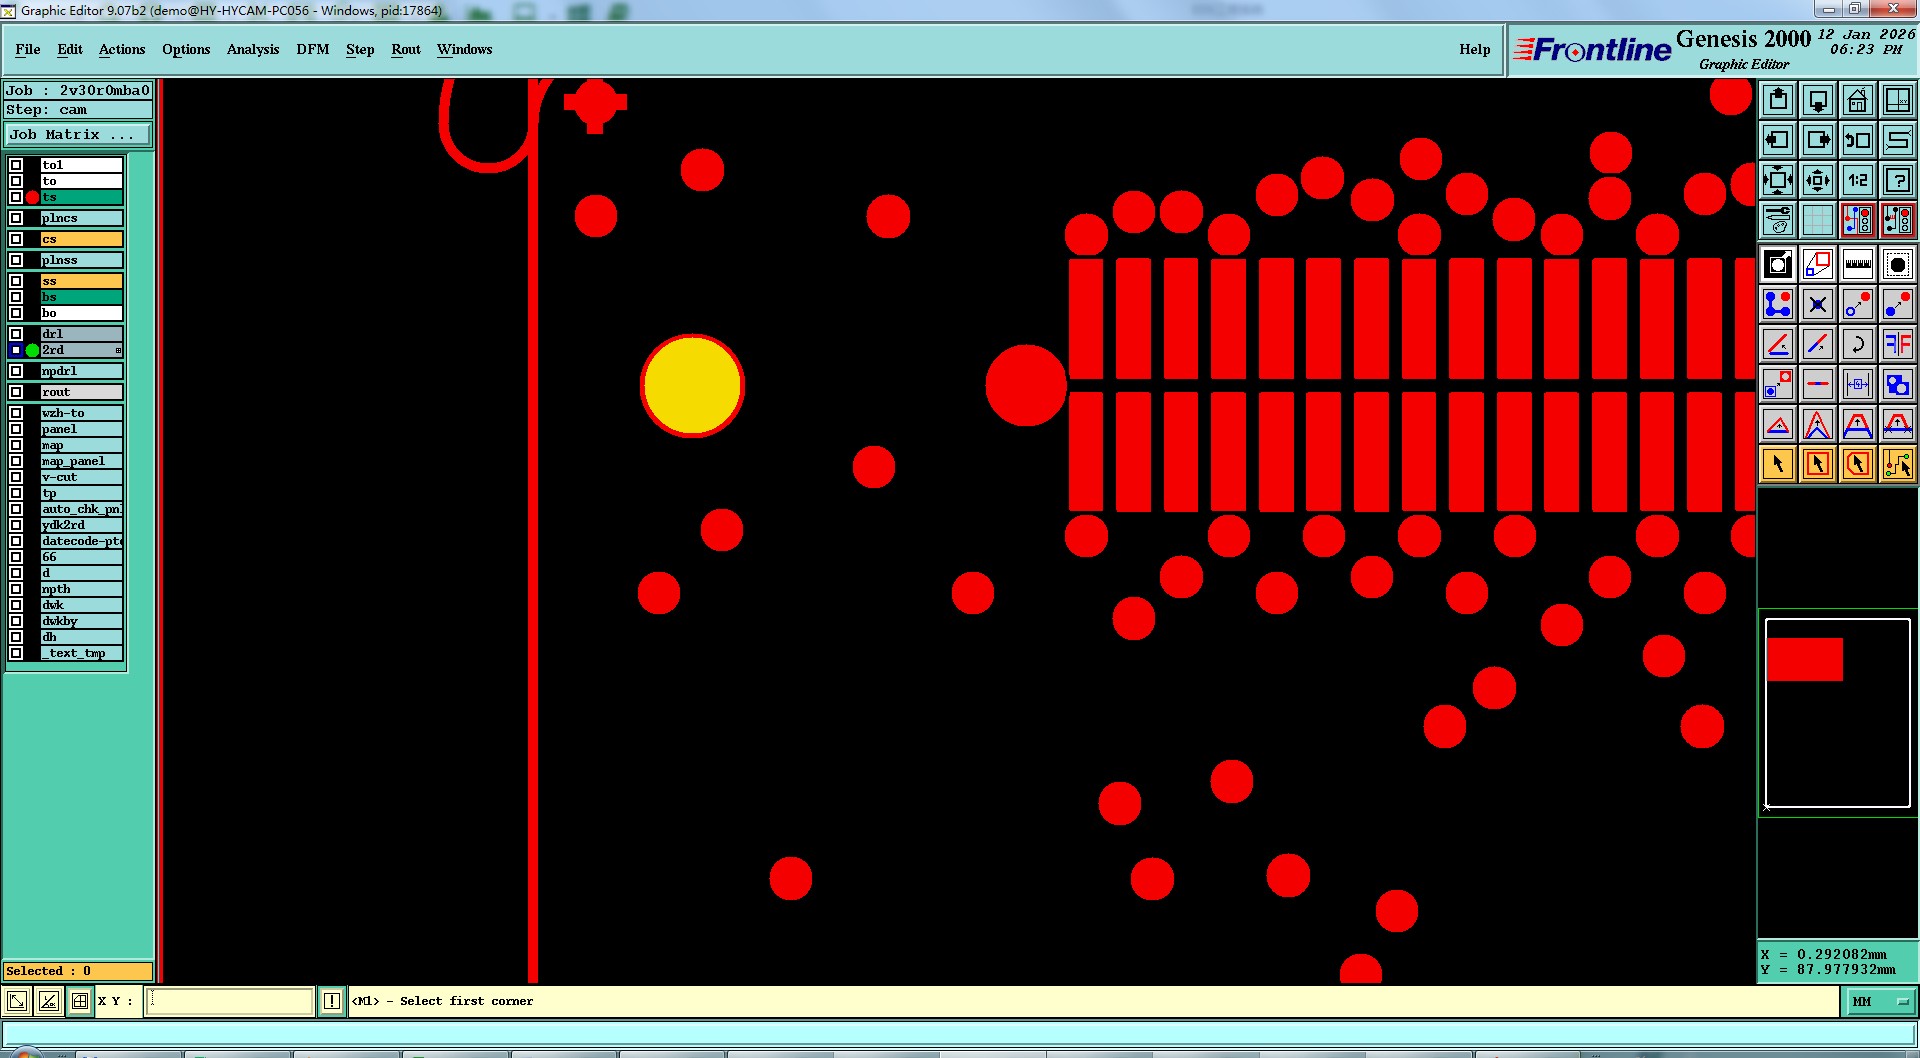
Task: Select the single arrow selection tool
Action: (1778, 464)
